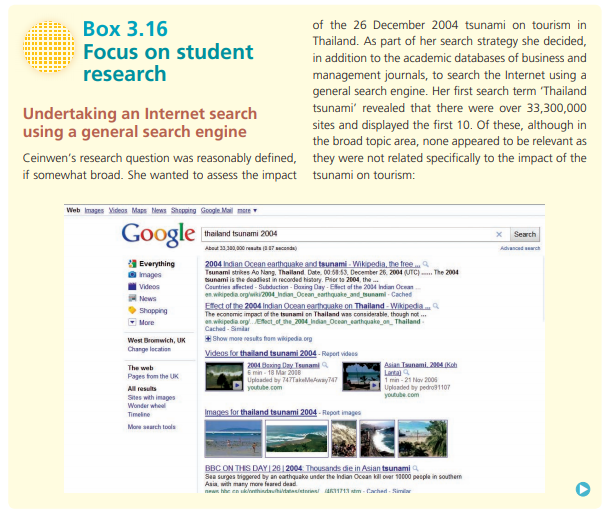
Task: Open the fifth palm tree image thumbnail
Action: click(x=423, y=439)
